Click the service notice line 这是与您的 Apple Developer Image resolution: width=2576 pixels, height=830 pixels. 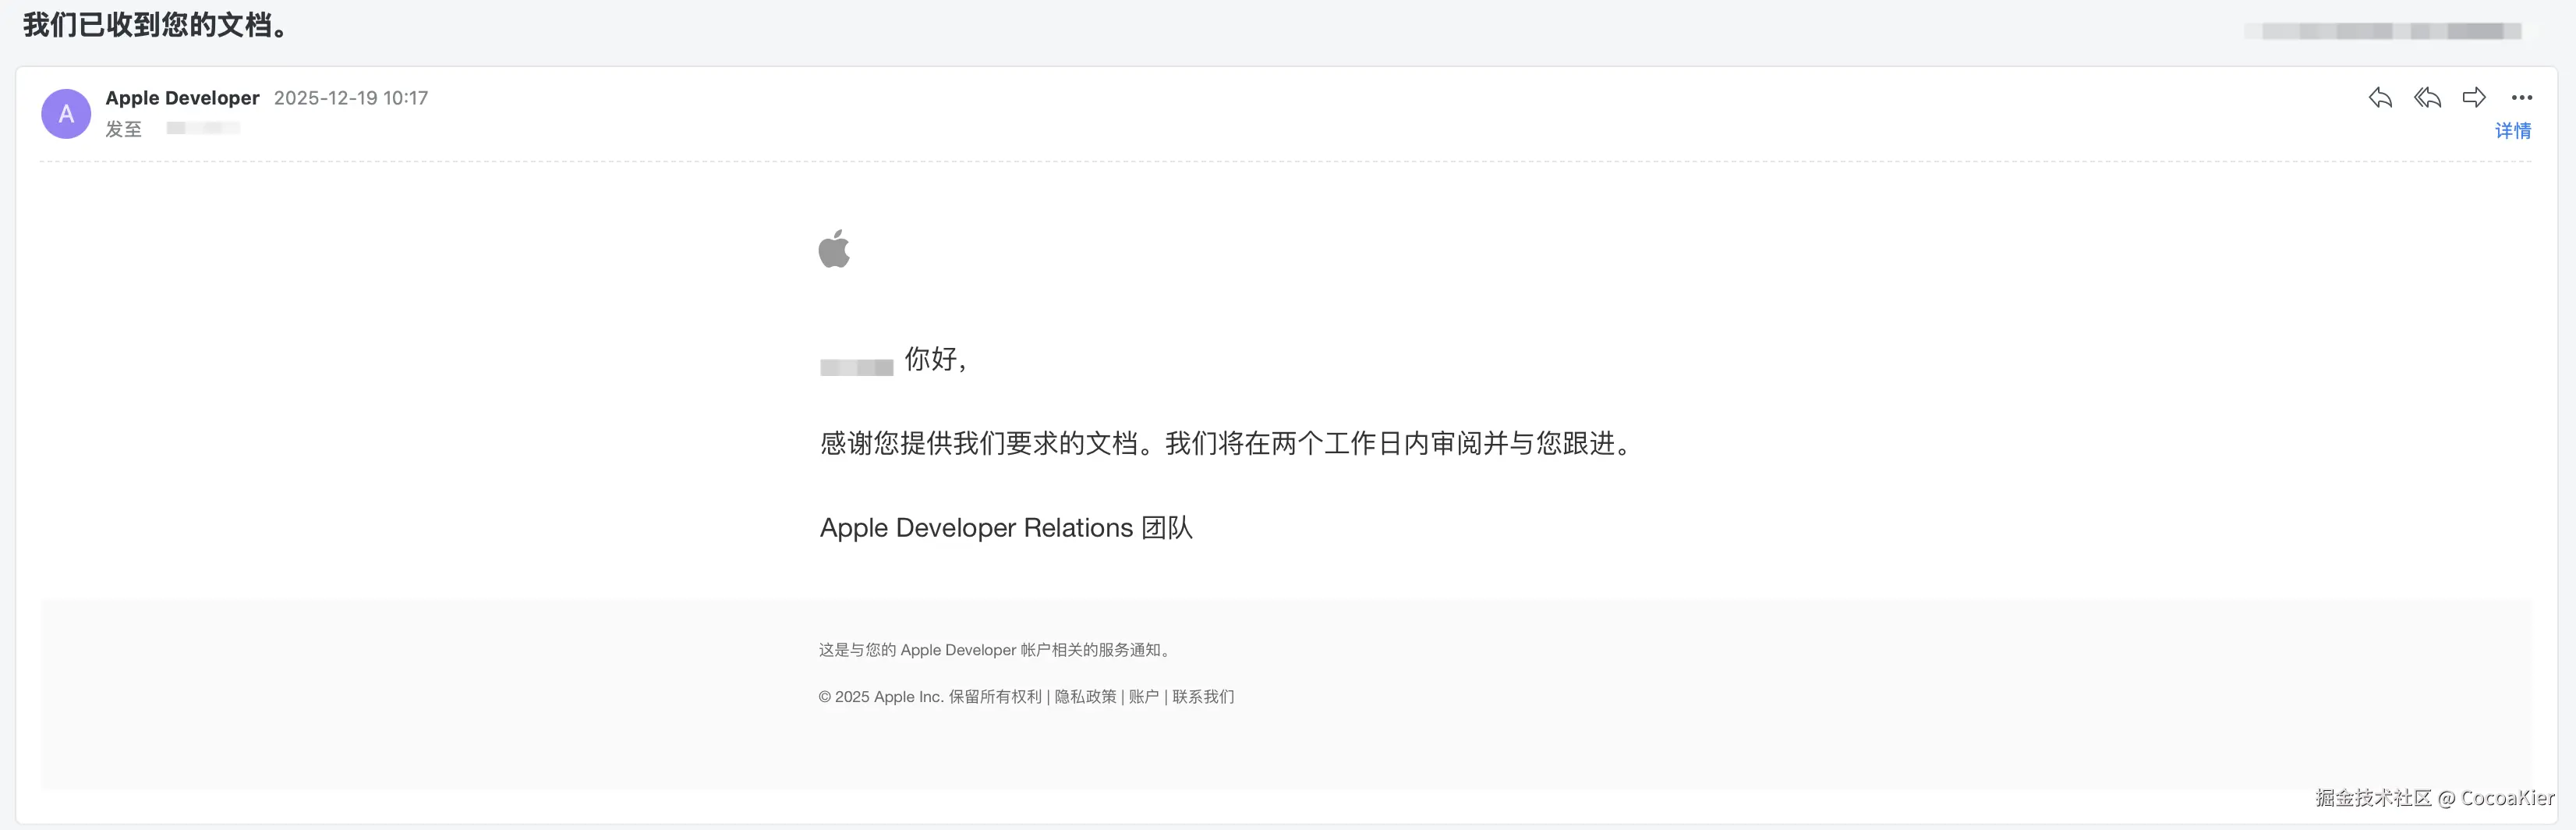pyautogui.click(x=996, y=650)
